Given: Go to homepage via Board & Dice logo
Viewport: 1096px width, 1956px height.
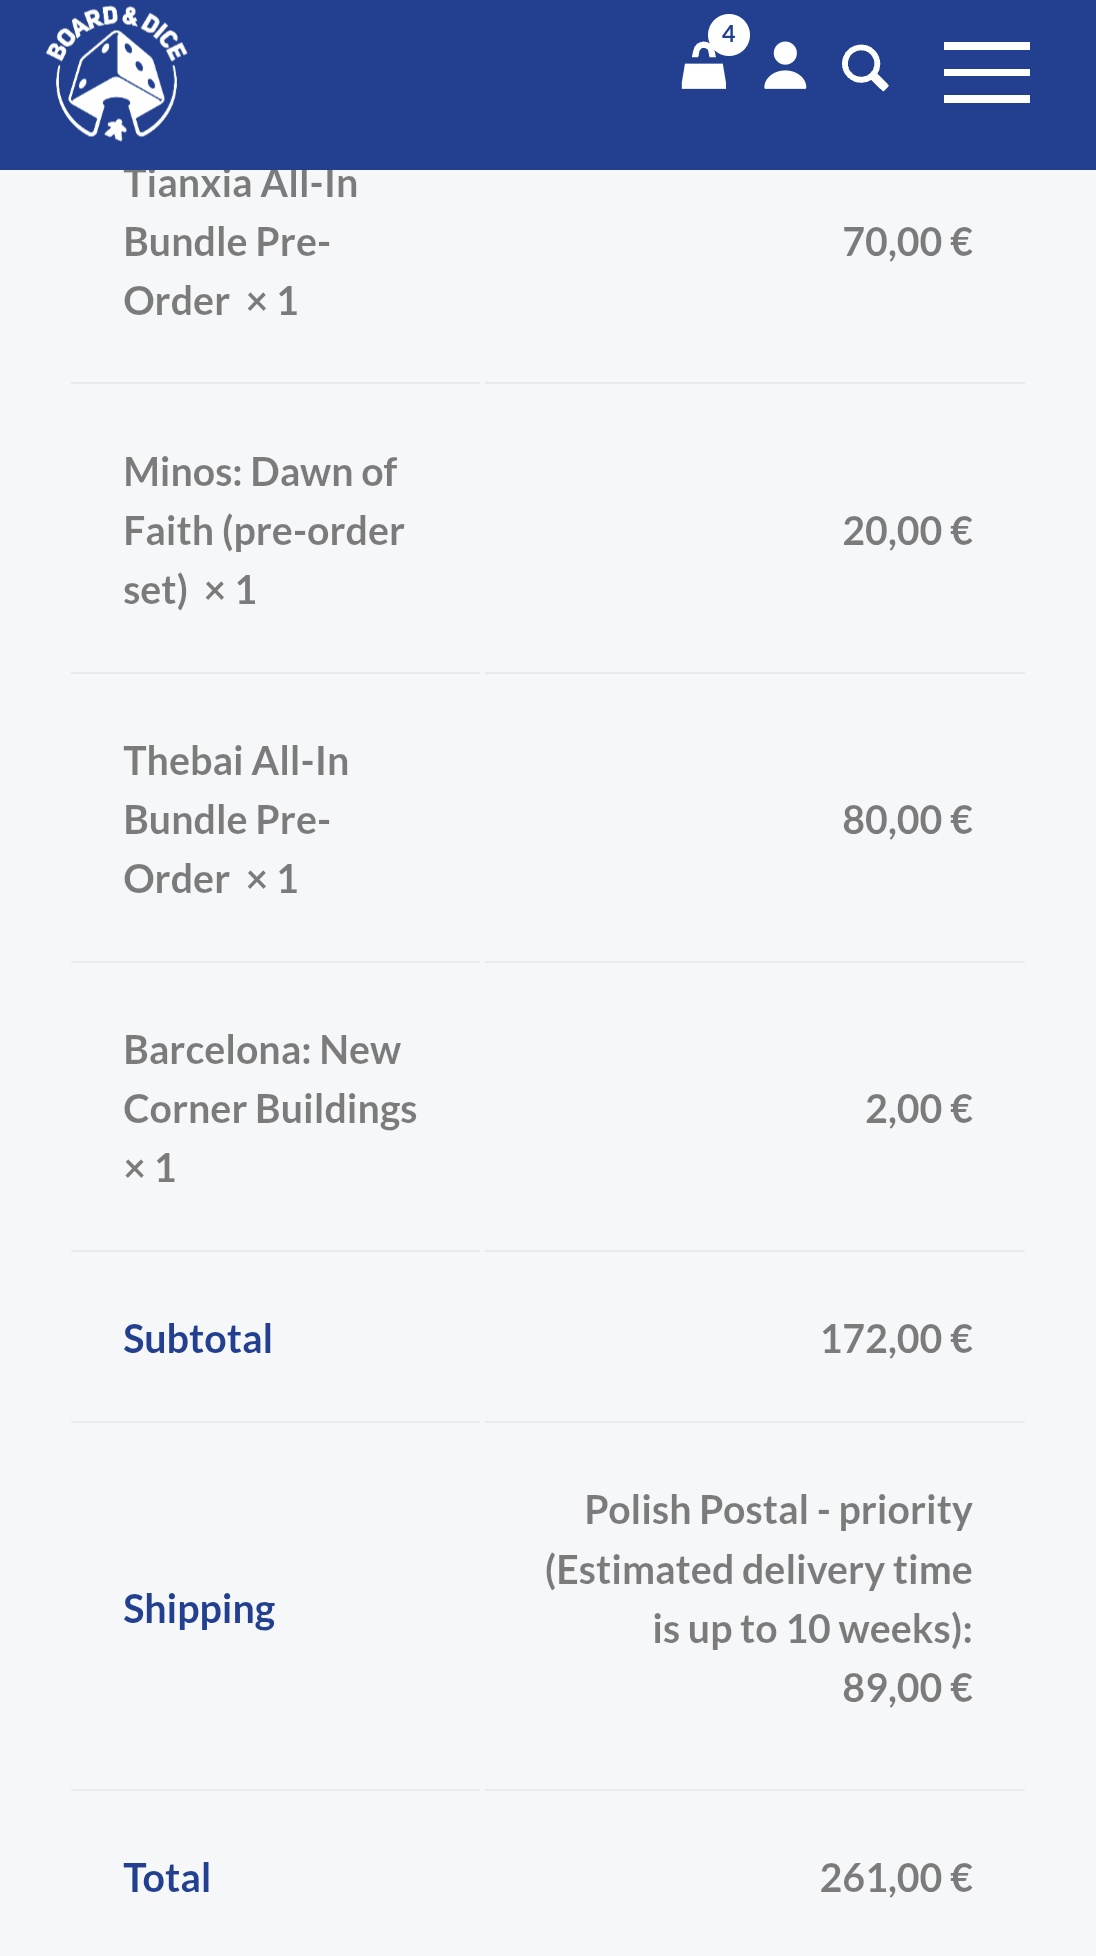Looking at the screenshot, I should [117, 73].
